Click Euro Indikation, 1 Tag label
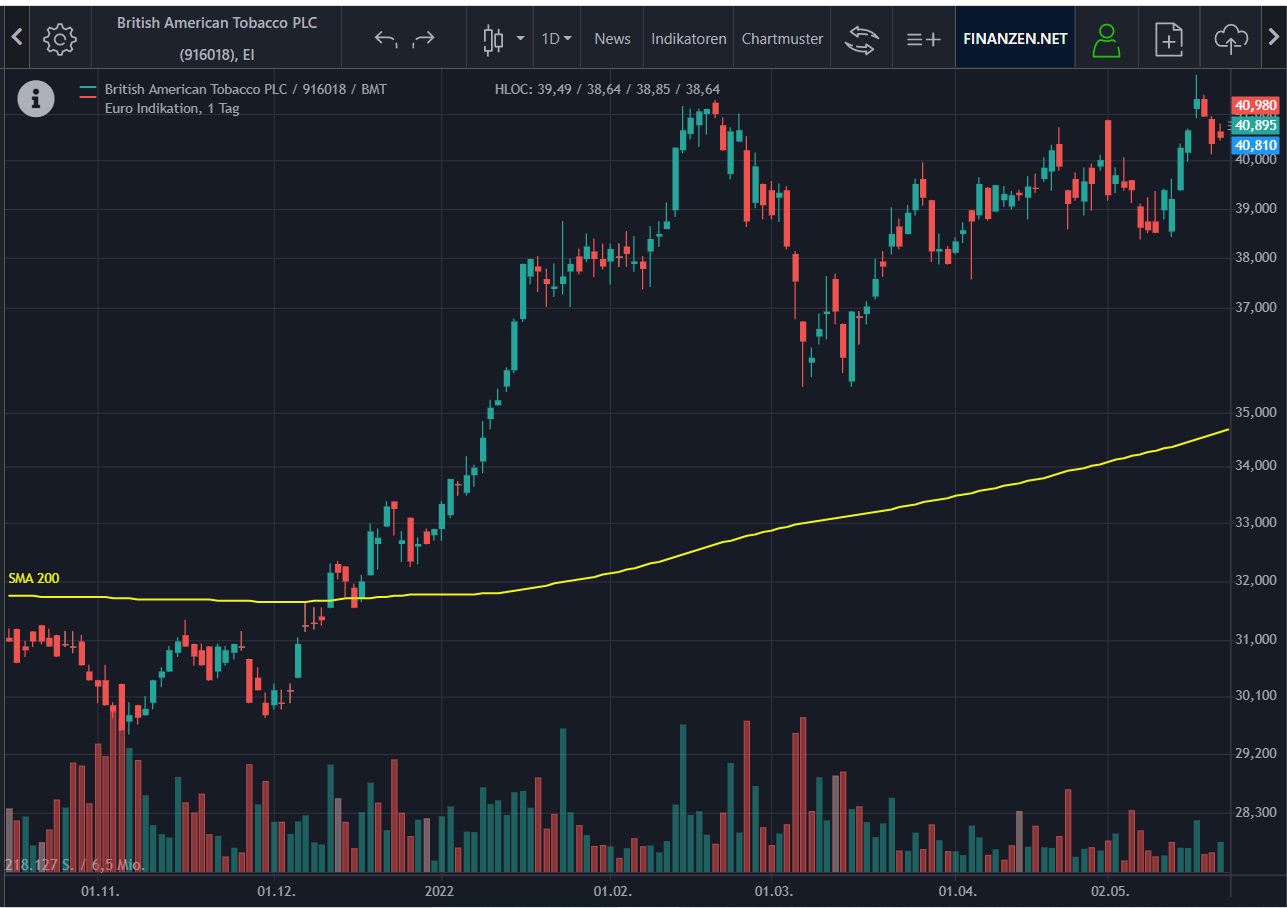Viewport: 1287px width, 908px height. pyautogui.click(x=172, y=108)
